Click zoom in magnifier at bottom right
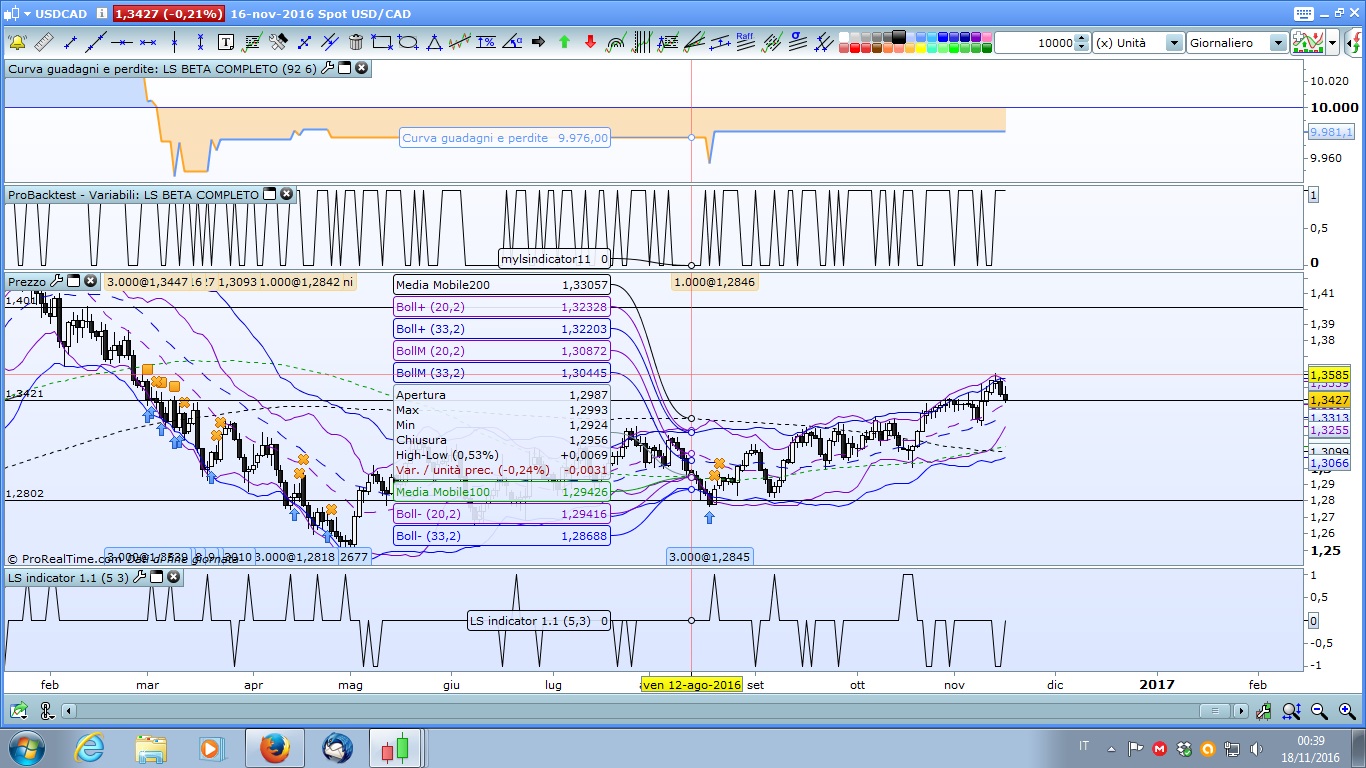Image resolution: width=1366 pixels, height=768 pixels. point(1346,711)
